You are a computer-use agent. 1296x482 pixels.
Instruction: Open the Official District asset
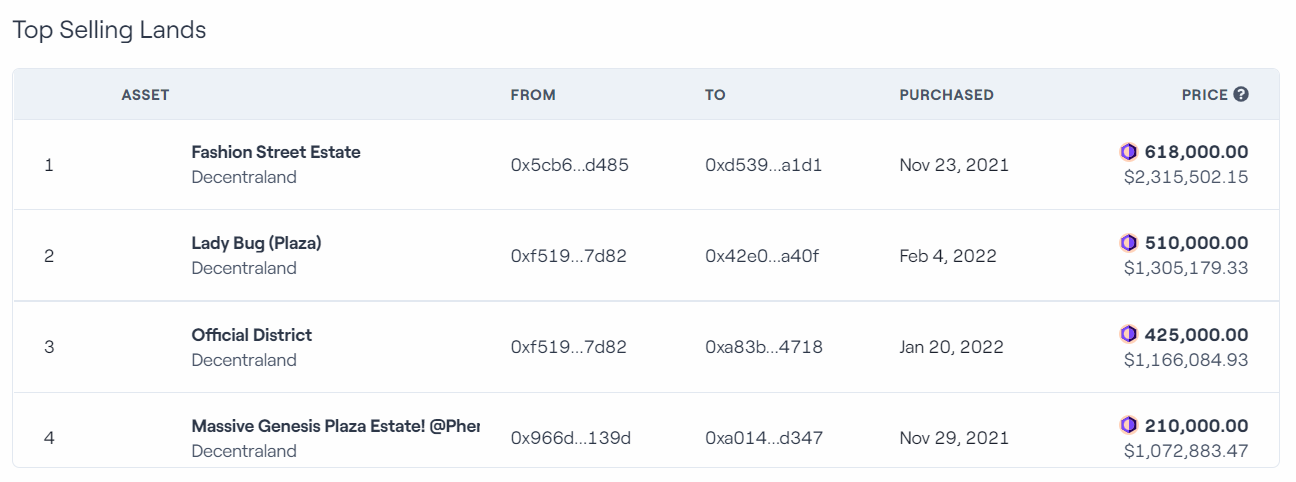point(252,335)
